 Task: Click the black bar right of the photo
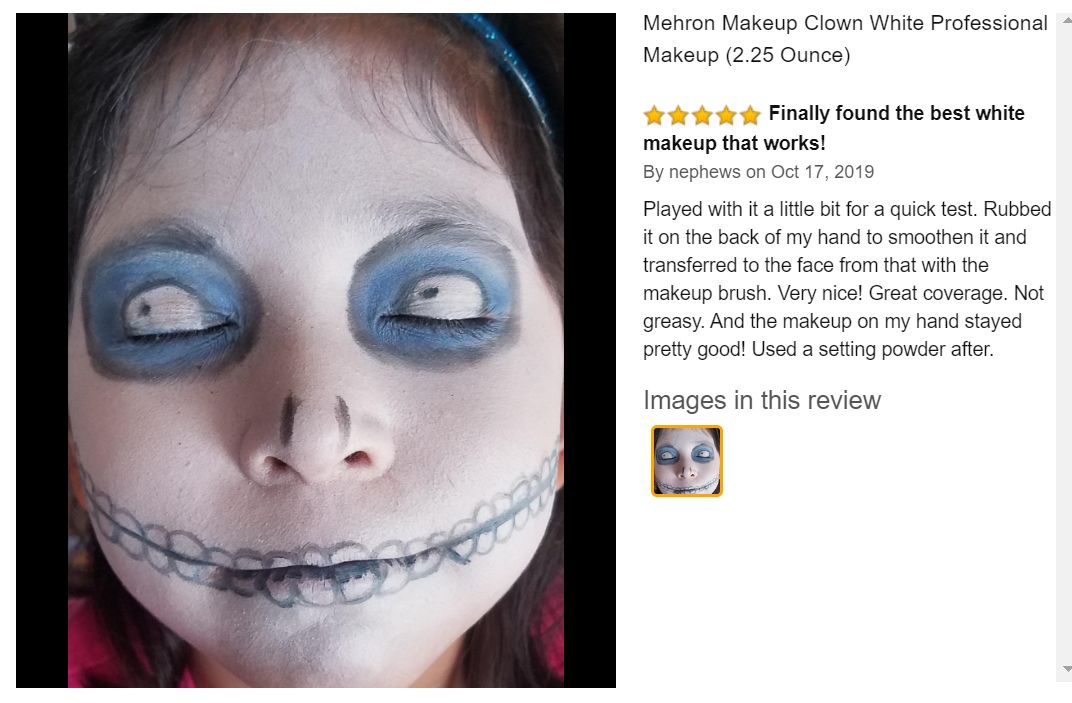pos(590,350)
